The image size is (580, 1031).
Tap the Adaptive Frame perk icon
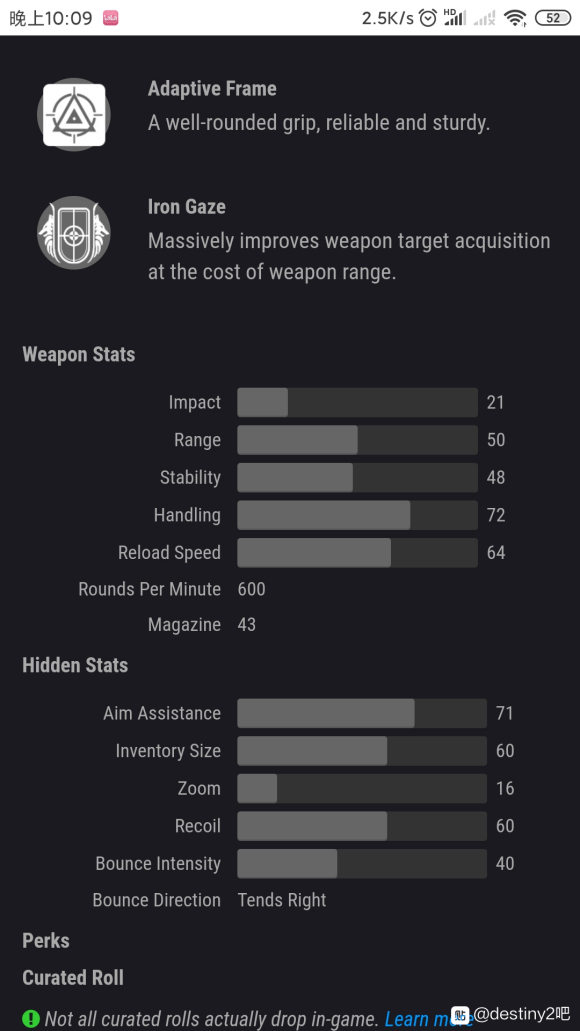(x=74, y=114)
